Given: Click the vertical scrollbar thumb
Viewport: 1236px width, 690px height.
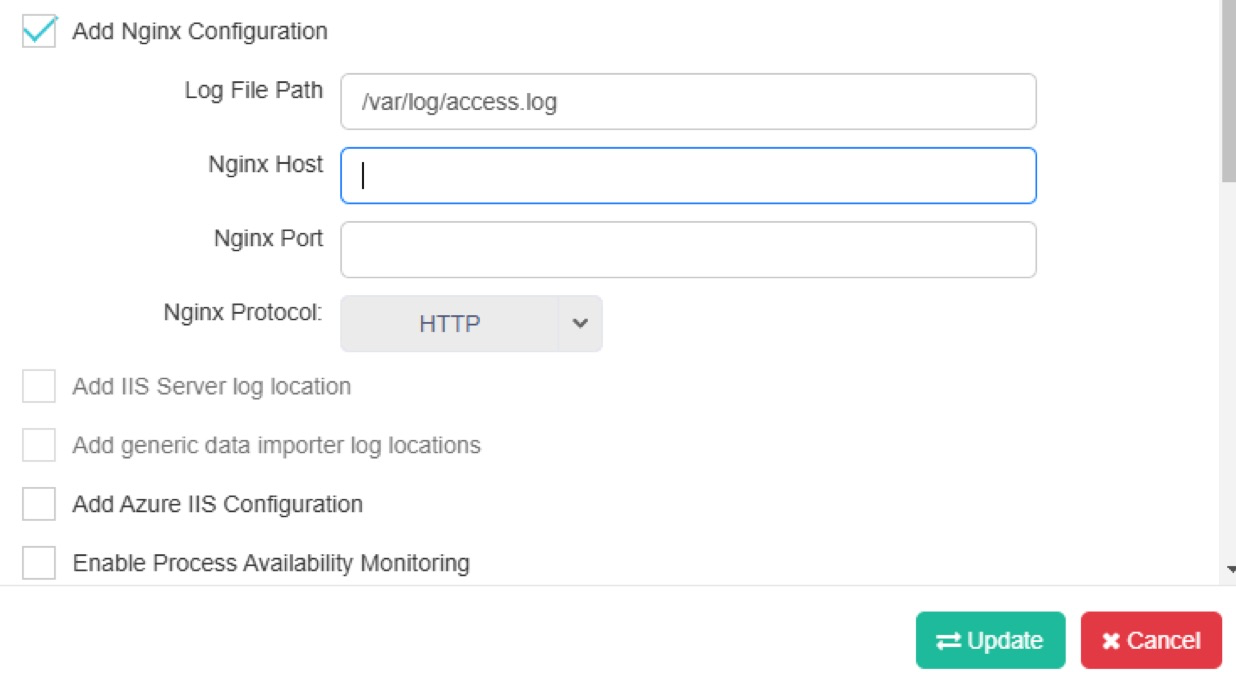Looking at the screenshot, I should coord(1228,90).
